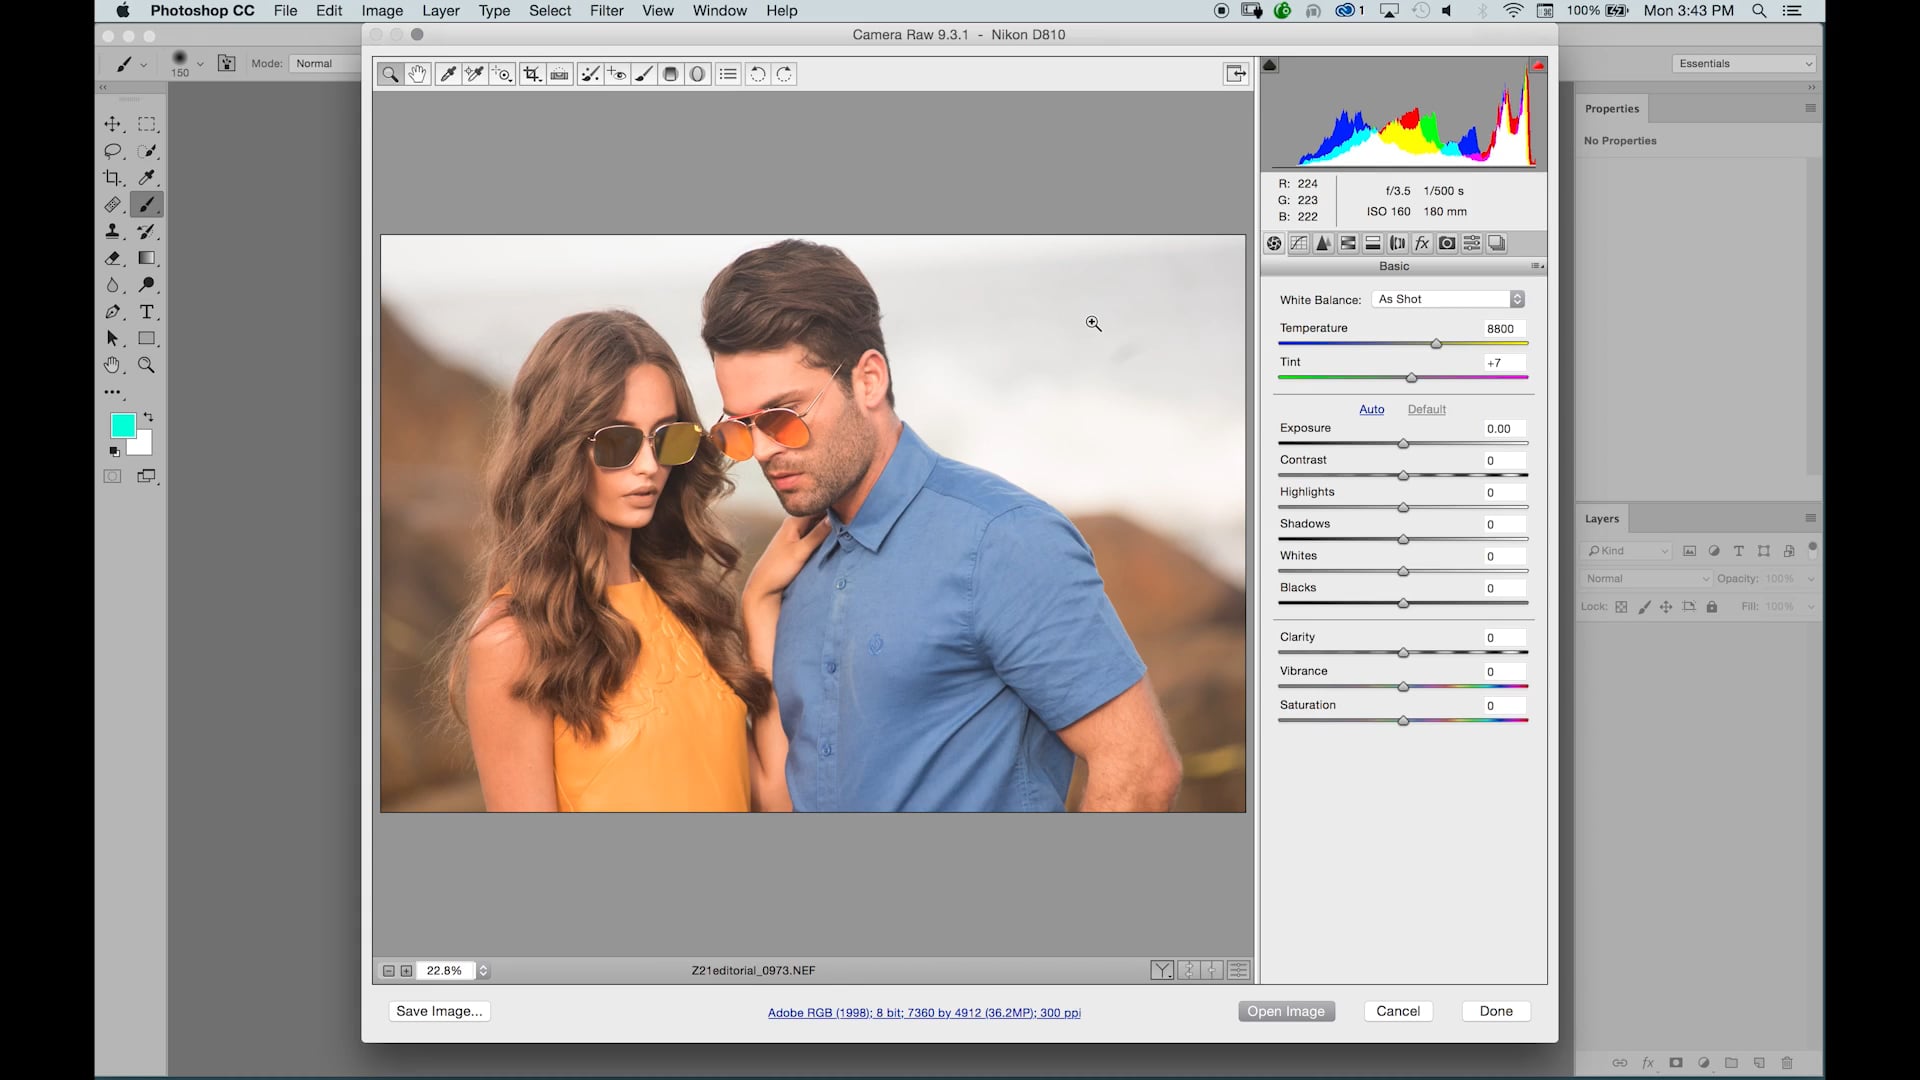This screenshot has width=1920, height=1080.
Task: Select the Crop tool in Camera Raw
Action: click(531, 73)
